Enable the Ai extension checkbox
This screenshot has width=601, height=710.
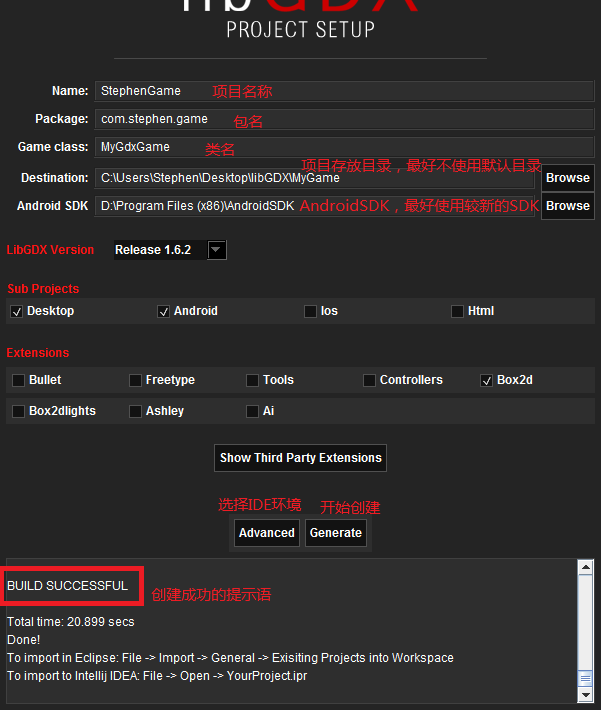coord(252,411)
